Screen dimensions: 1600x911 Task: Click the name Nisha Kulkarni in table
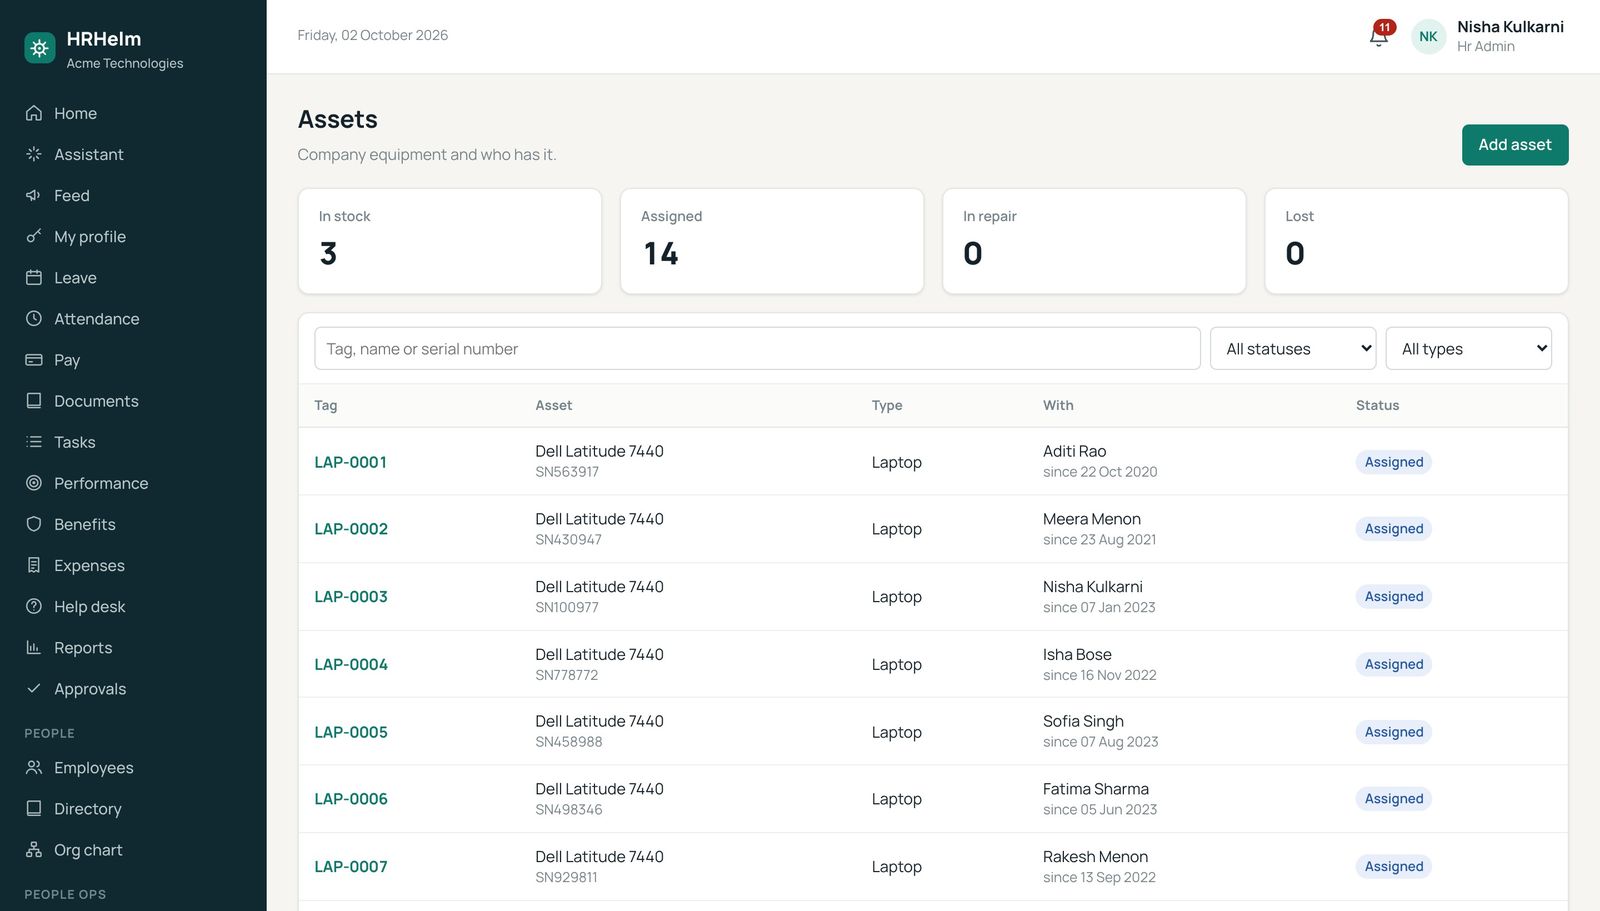click(x=1093, y=587)
